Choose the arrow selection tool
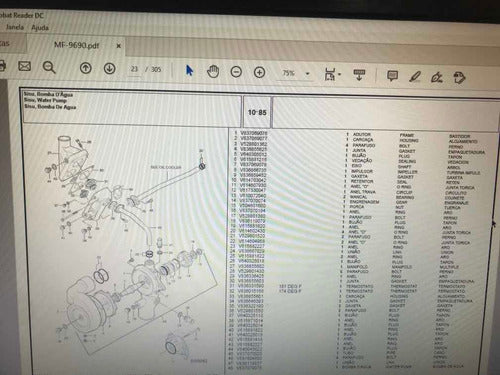 189,71
